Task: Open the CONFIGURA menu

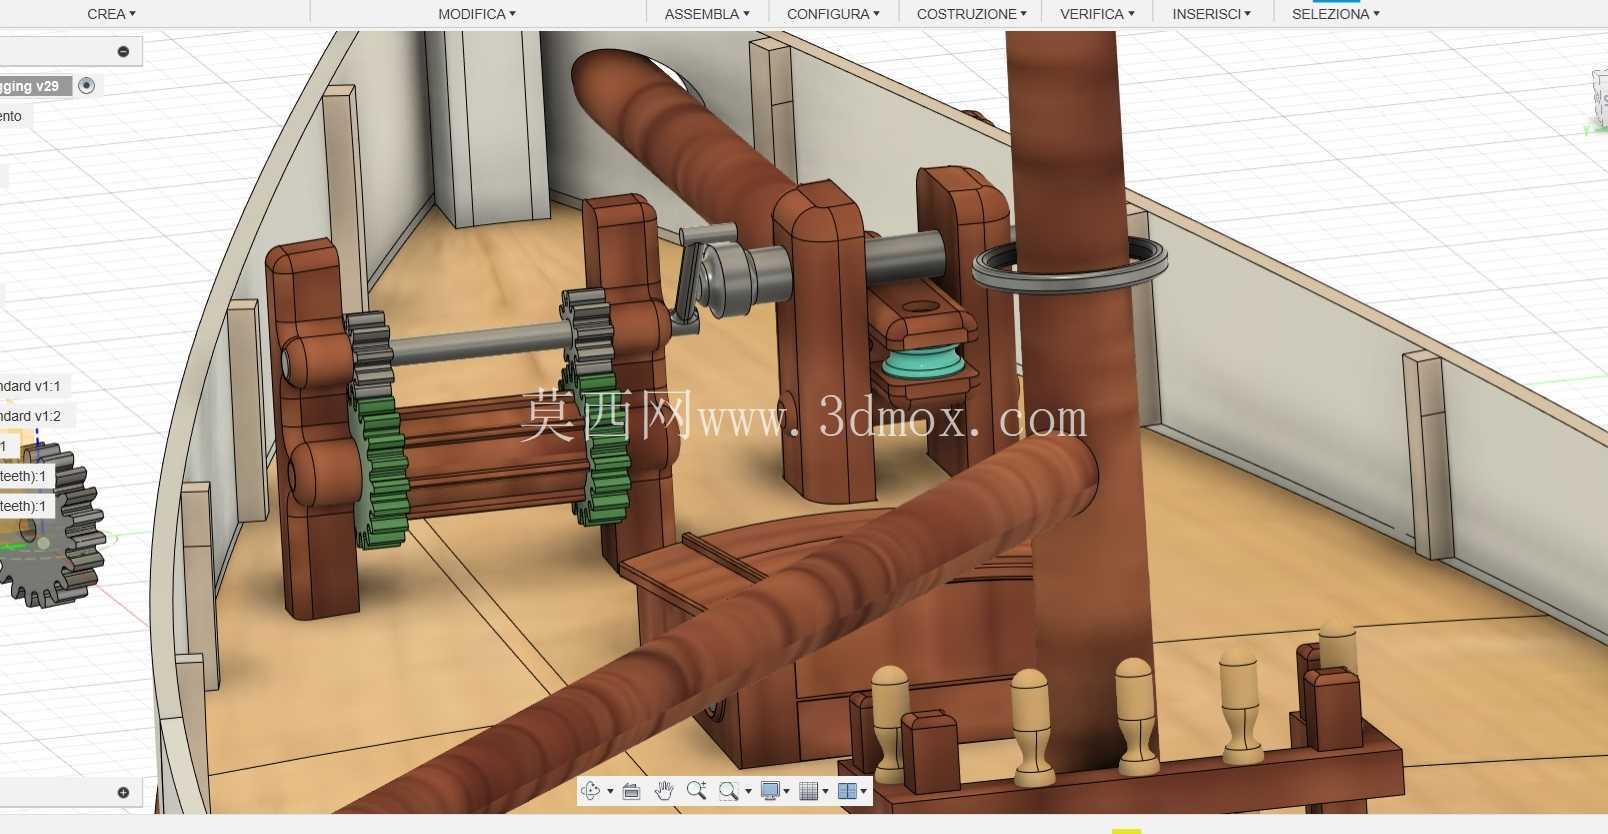Action: [x=833, y=14]
